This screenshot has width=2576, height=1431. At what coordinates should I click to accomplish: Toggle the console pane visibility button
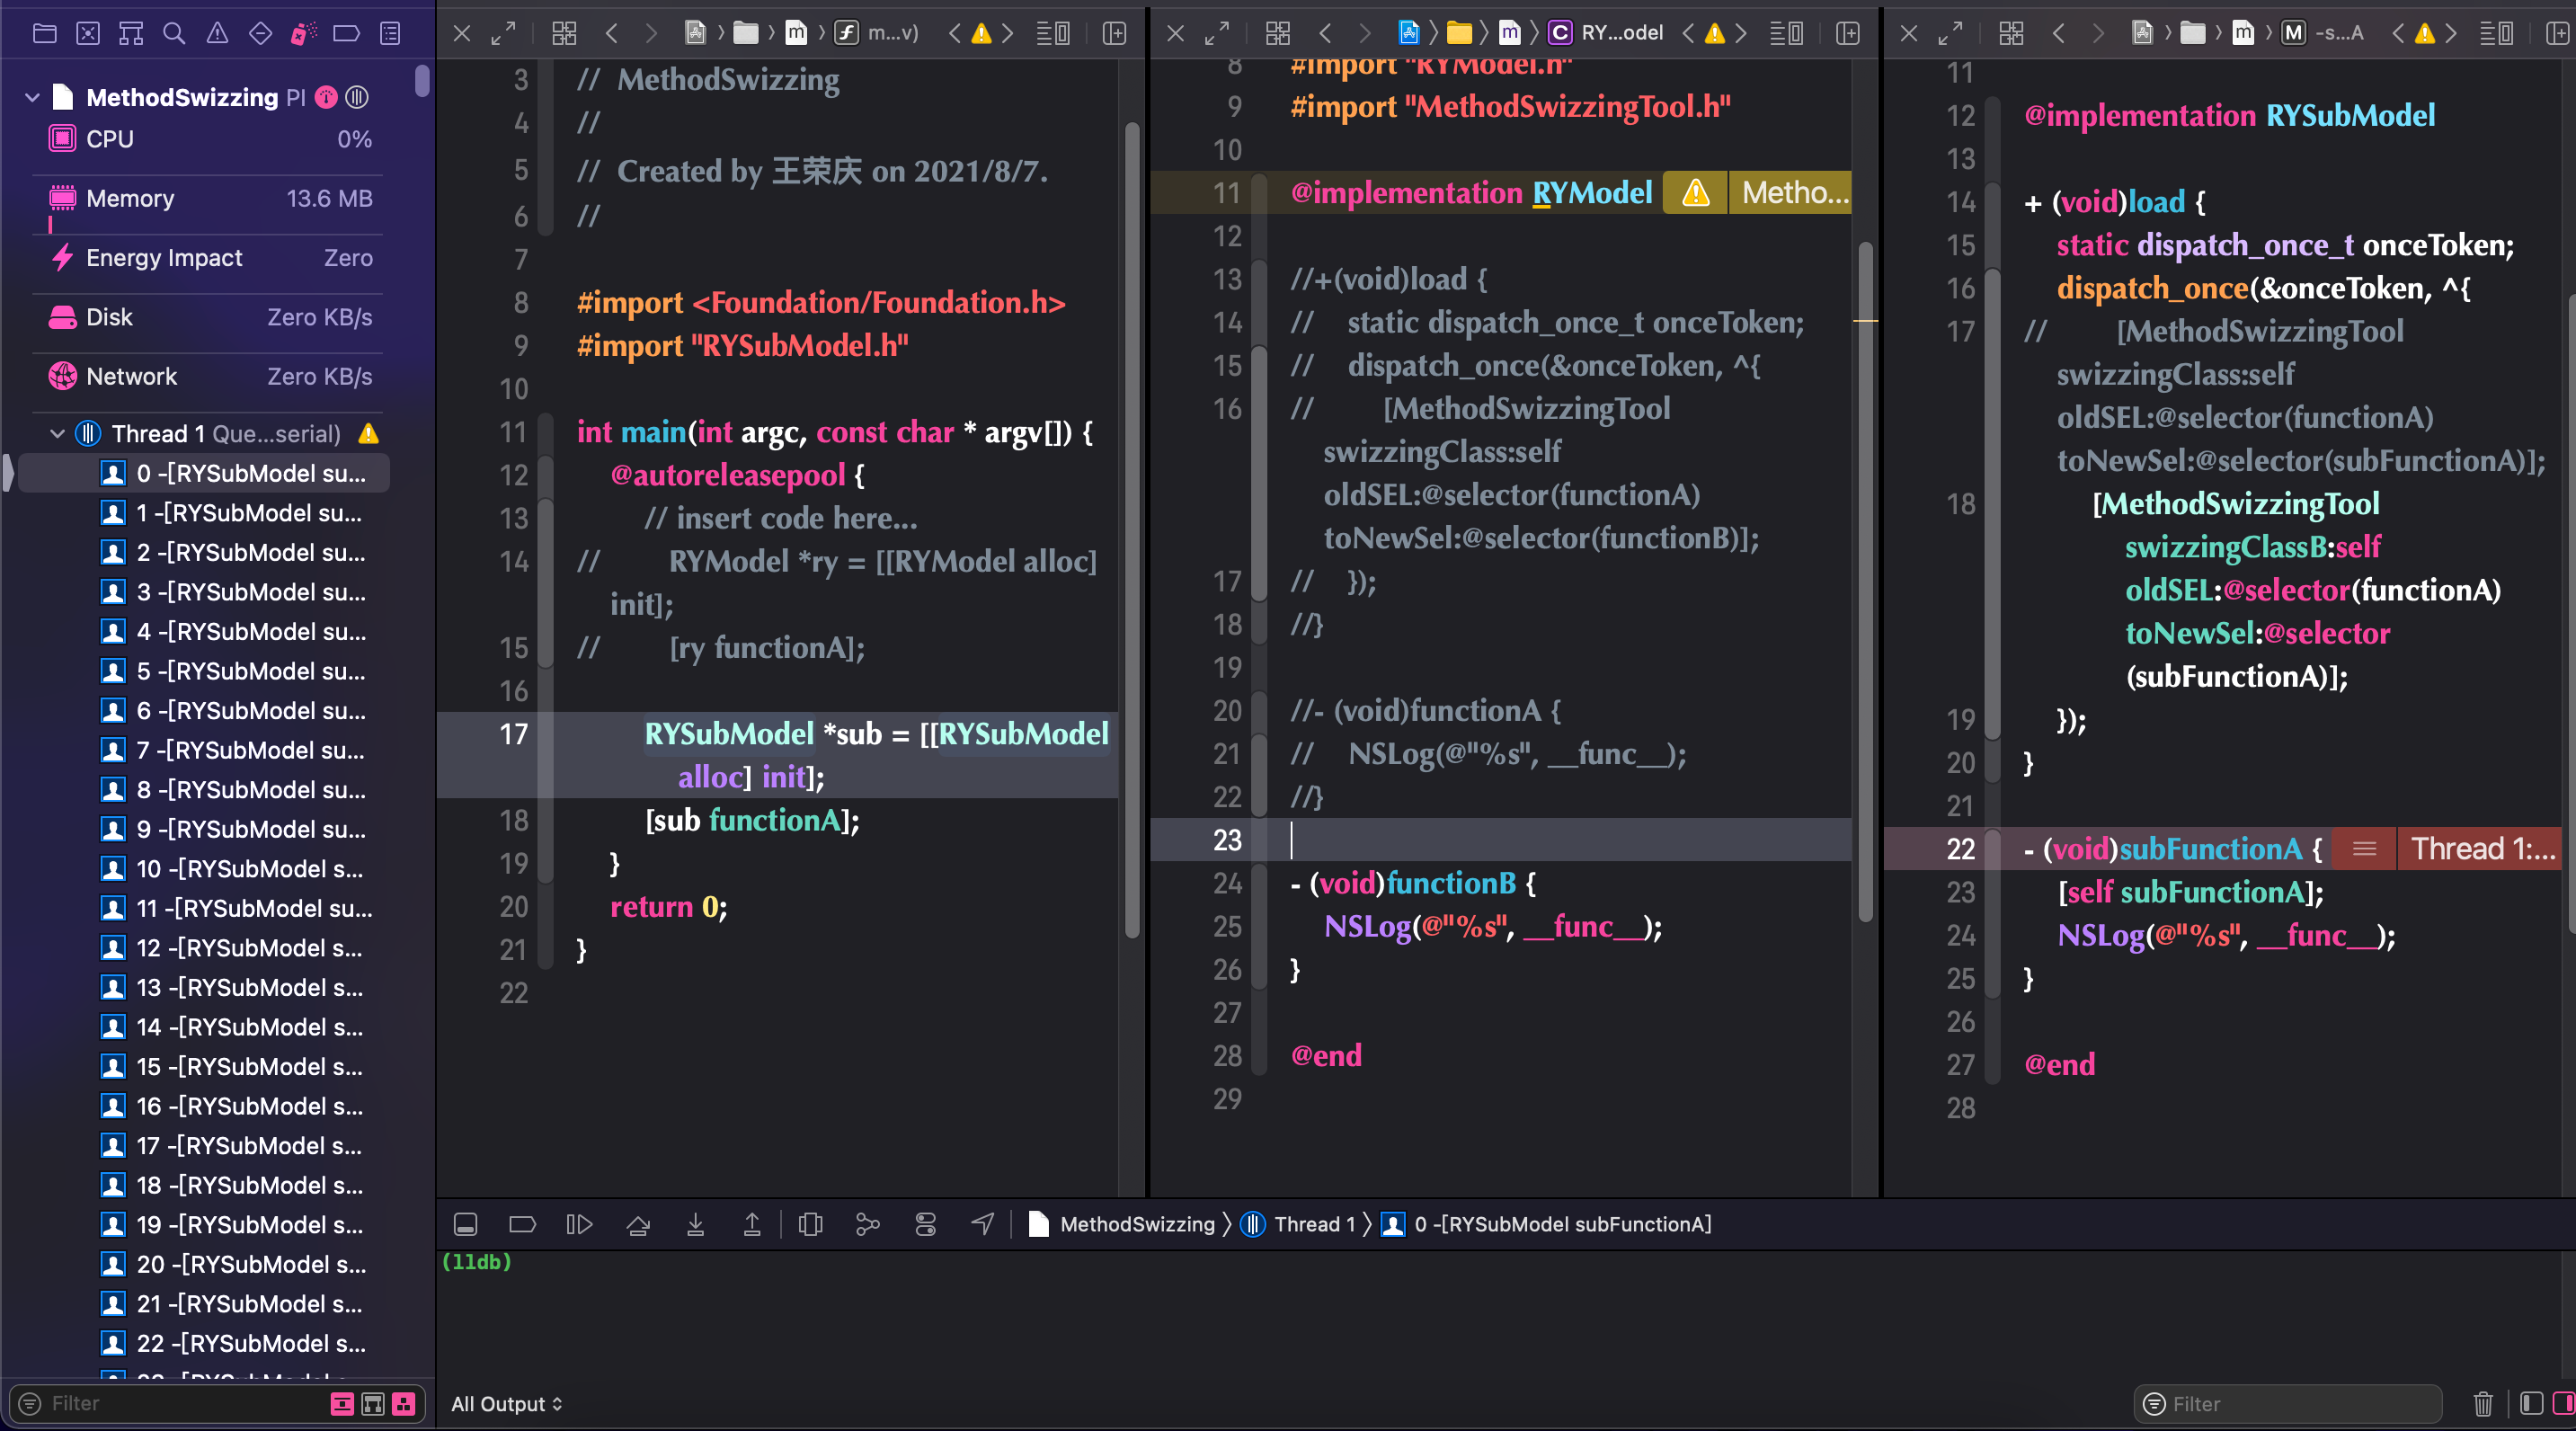2565,1404
